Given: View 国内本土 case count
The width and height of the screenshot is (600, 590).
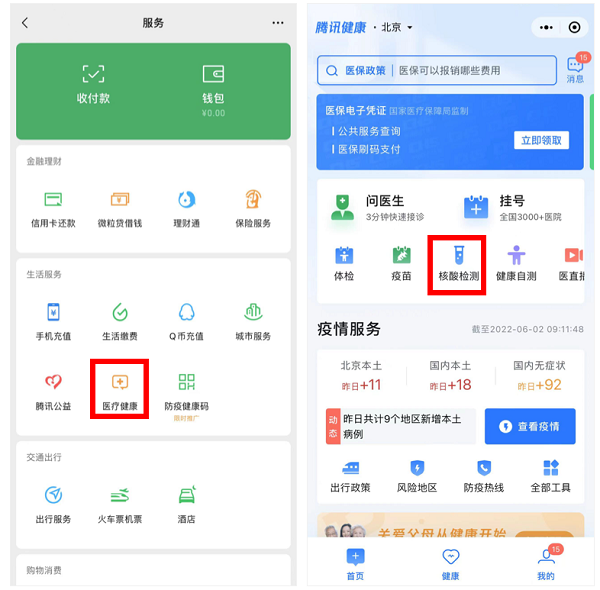Looking at the screenshot, I should point(450,376).
